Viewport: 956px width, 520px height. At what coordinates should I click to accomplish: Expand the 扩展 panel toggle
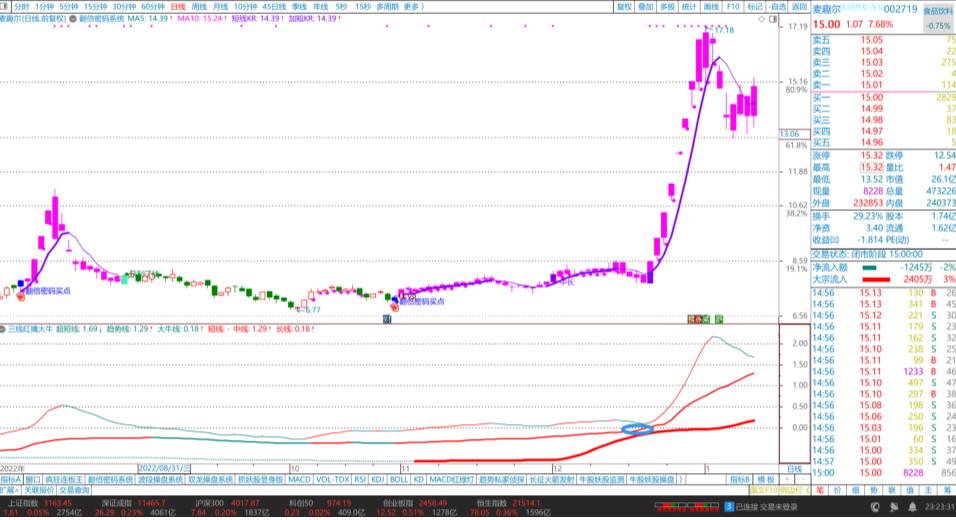10,490
